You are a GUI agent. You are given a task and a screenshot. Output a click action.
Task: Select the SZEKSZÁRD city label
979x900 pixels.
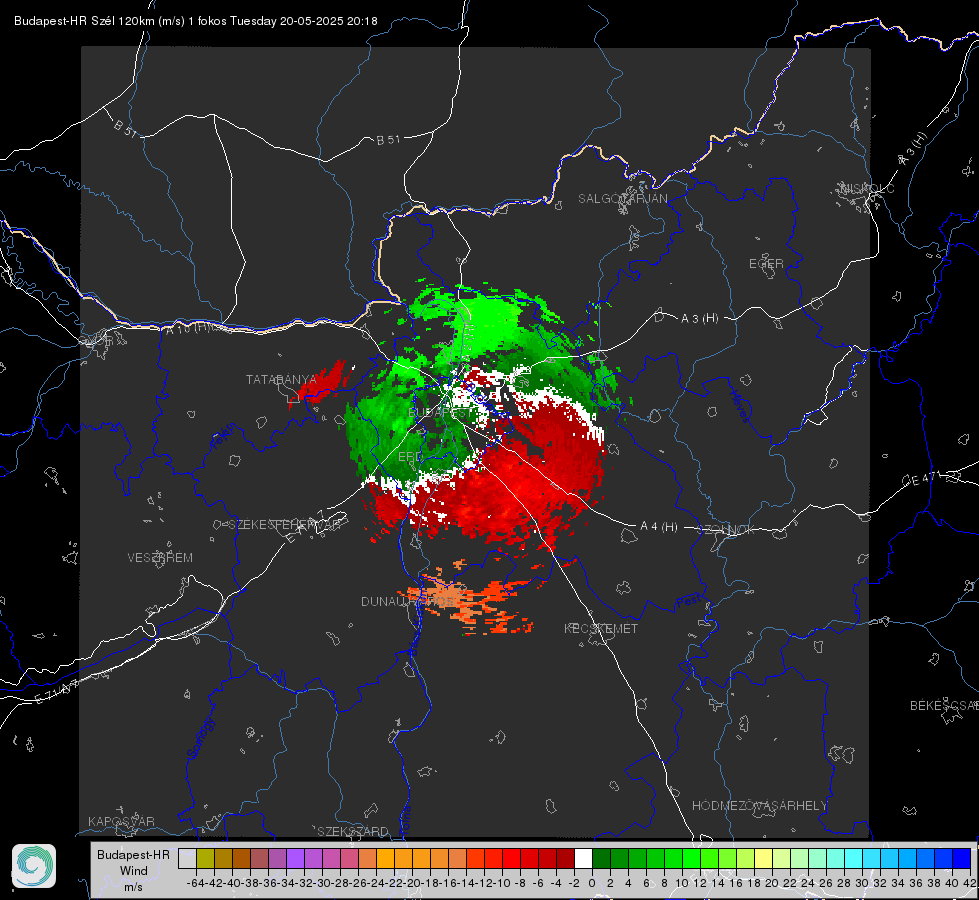[x=353, y=831]
